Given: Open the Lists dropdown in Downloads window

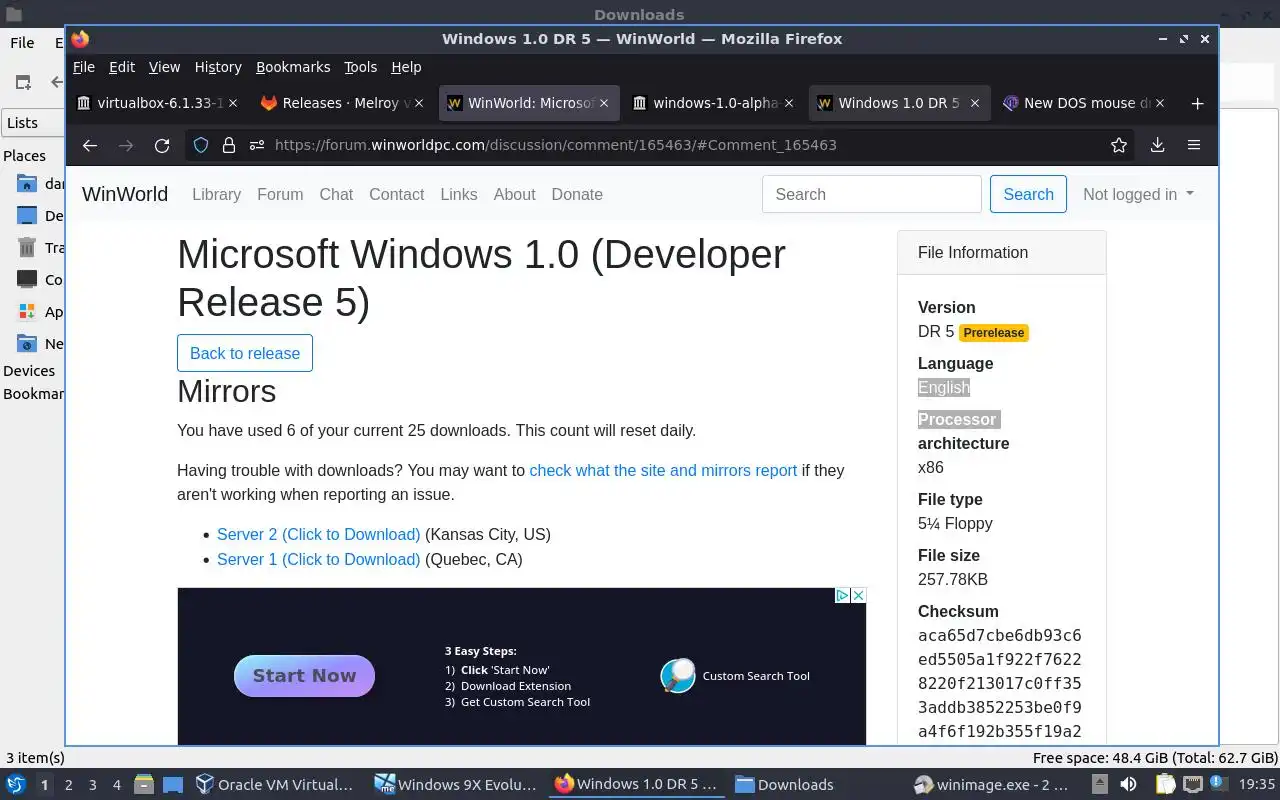Looking at the screenshot, I should point(33,123).
